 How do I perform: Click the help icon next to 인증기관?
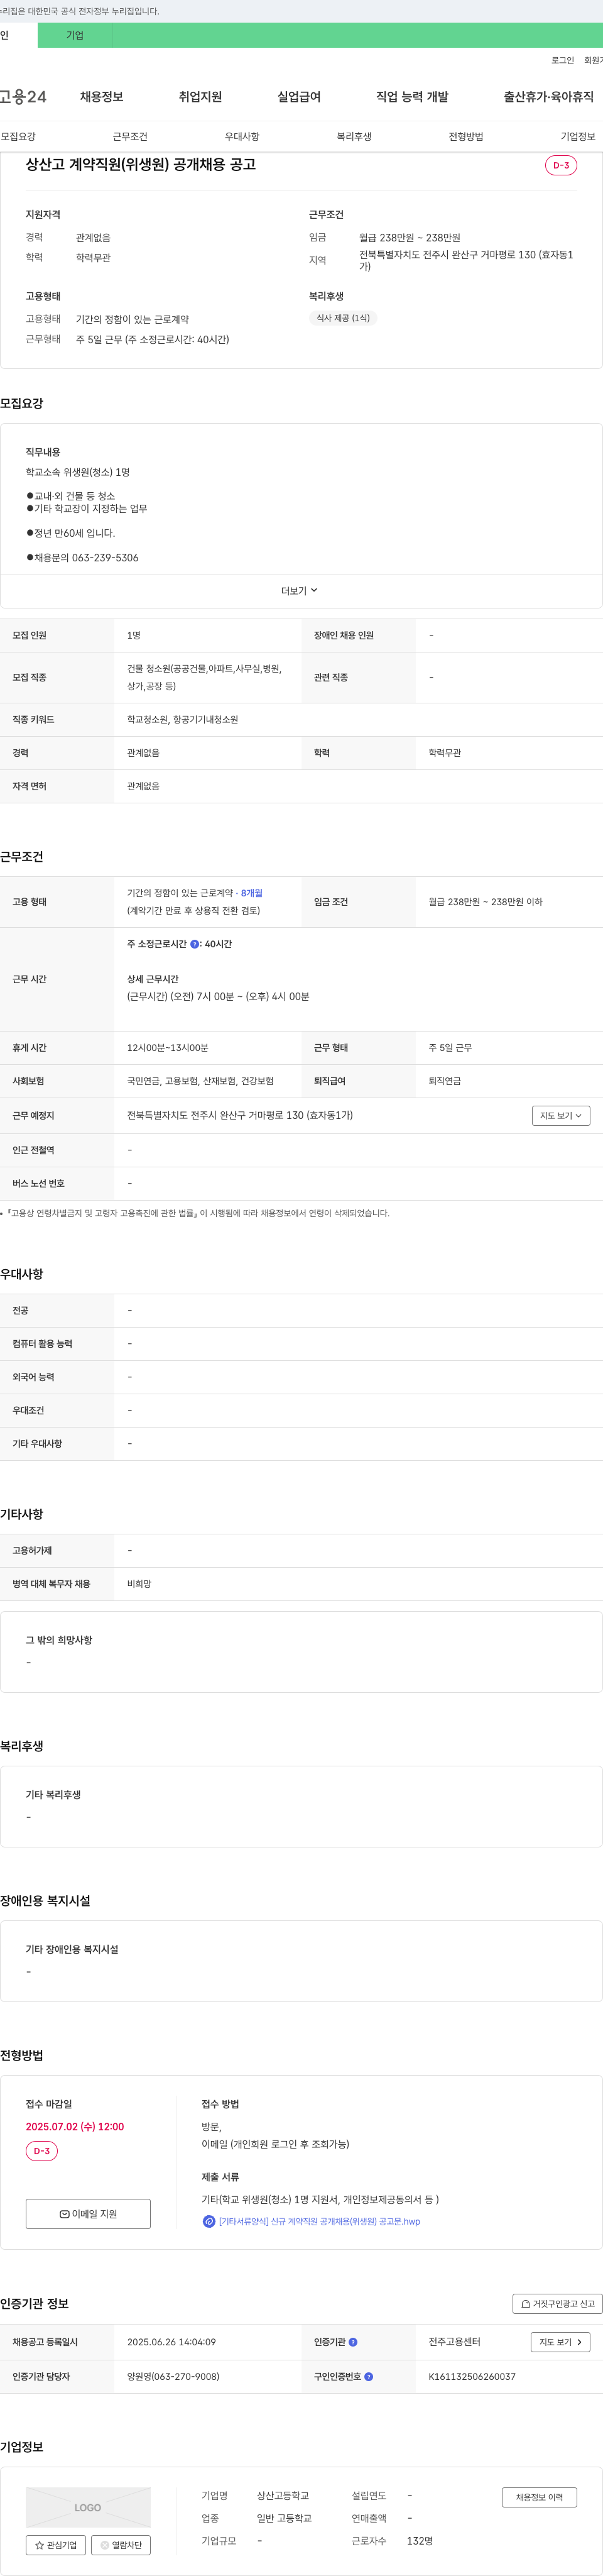(353, 2342)
